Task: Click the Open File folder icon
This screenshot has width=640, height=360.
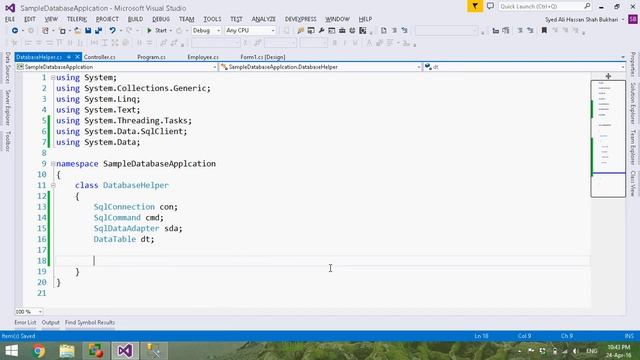Action: (77, 31)
